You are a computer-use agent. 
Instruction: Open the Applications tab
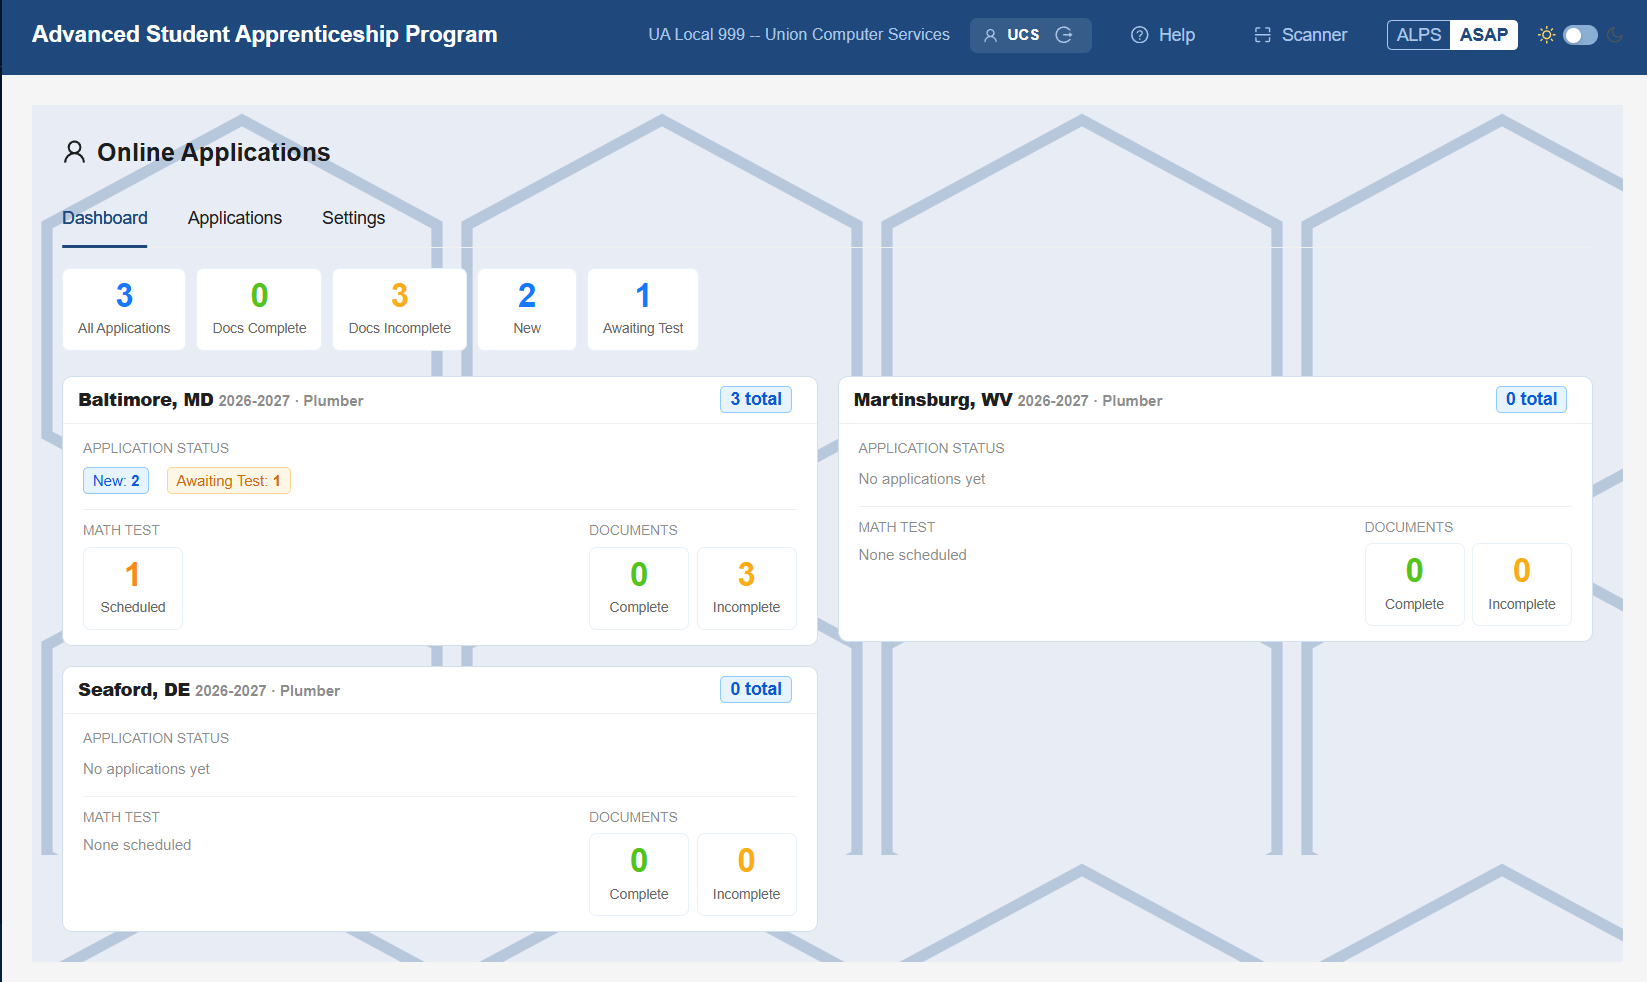point(235,218)
